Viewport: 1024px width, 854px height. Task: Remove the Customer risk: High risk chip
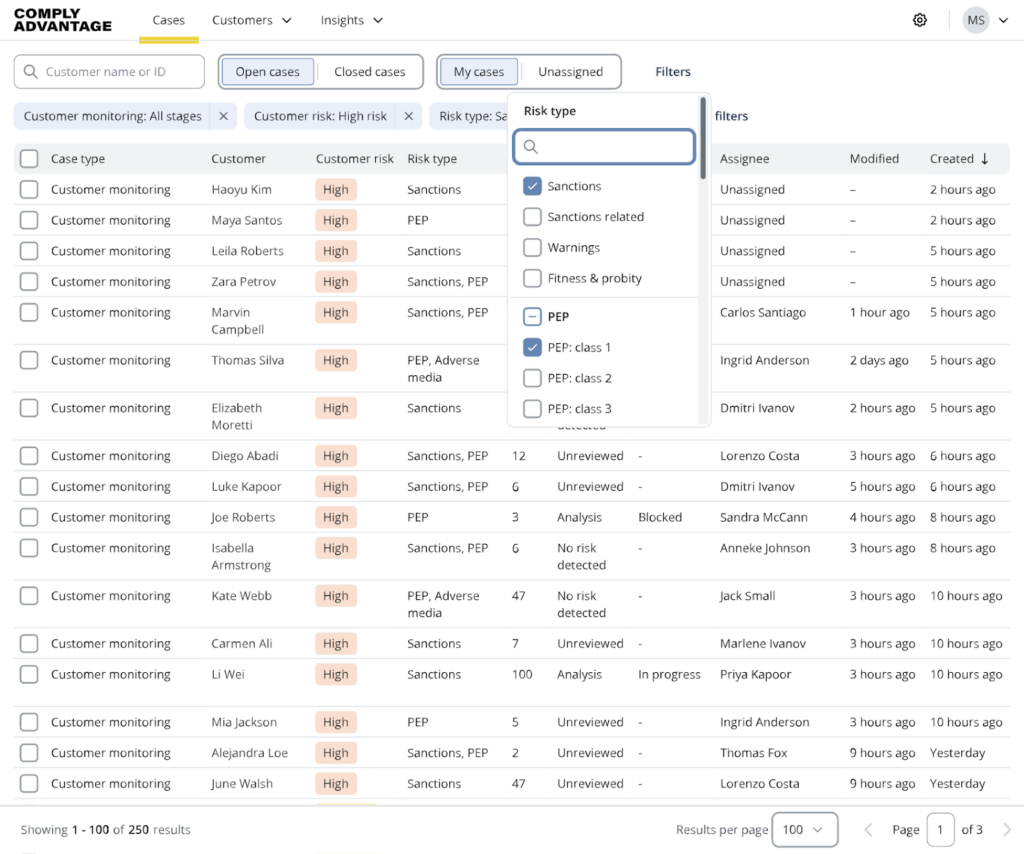pos(408,116)
